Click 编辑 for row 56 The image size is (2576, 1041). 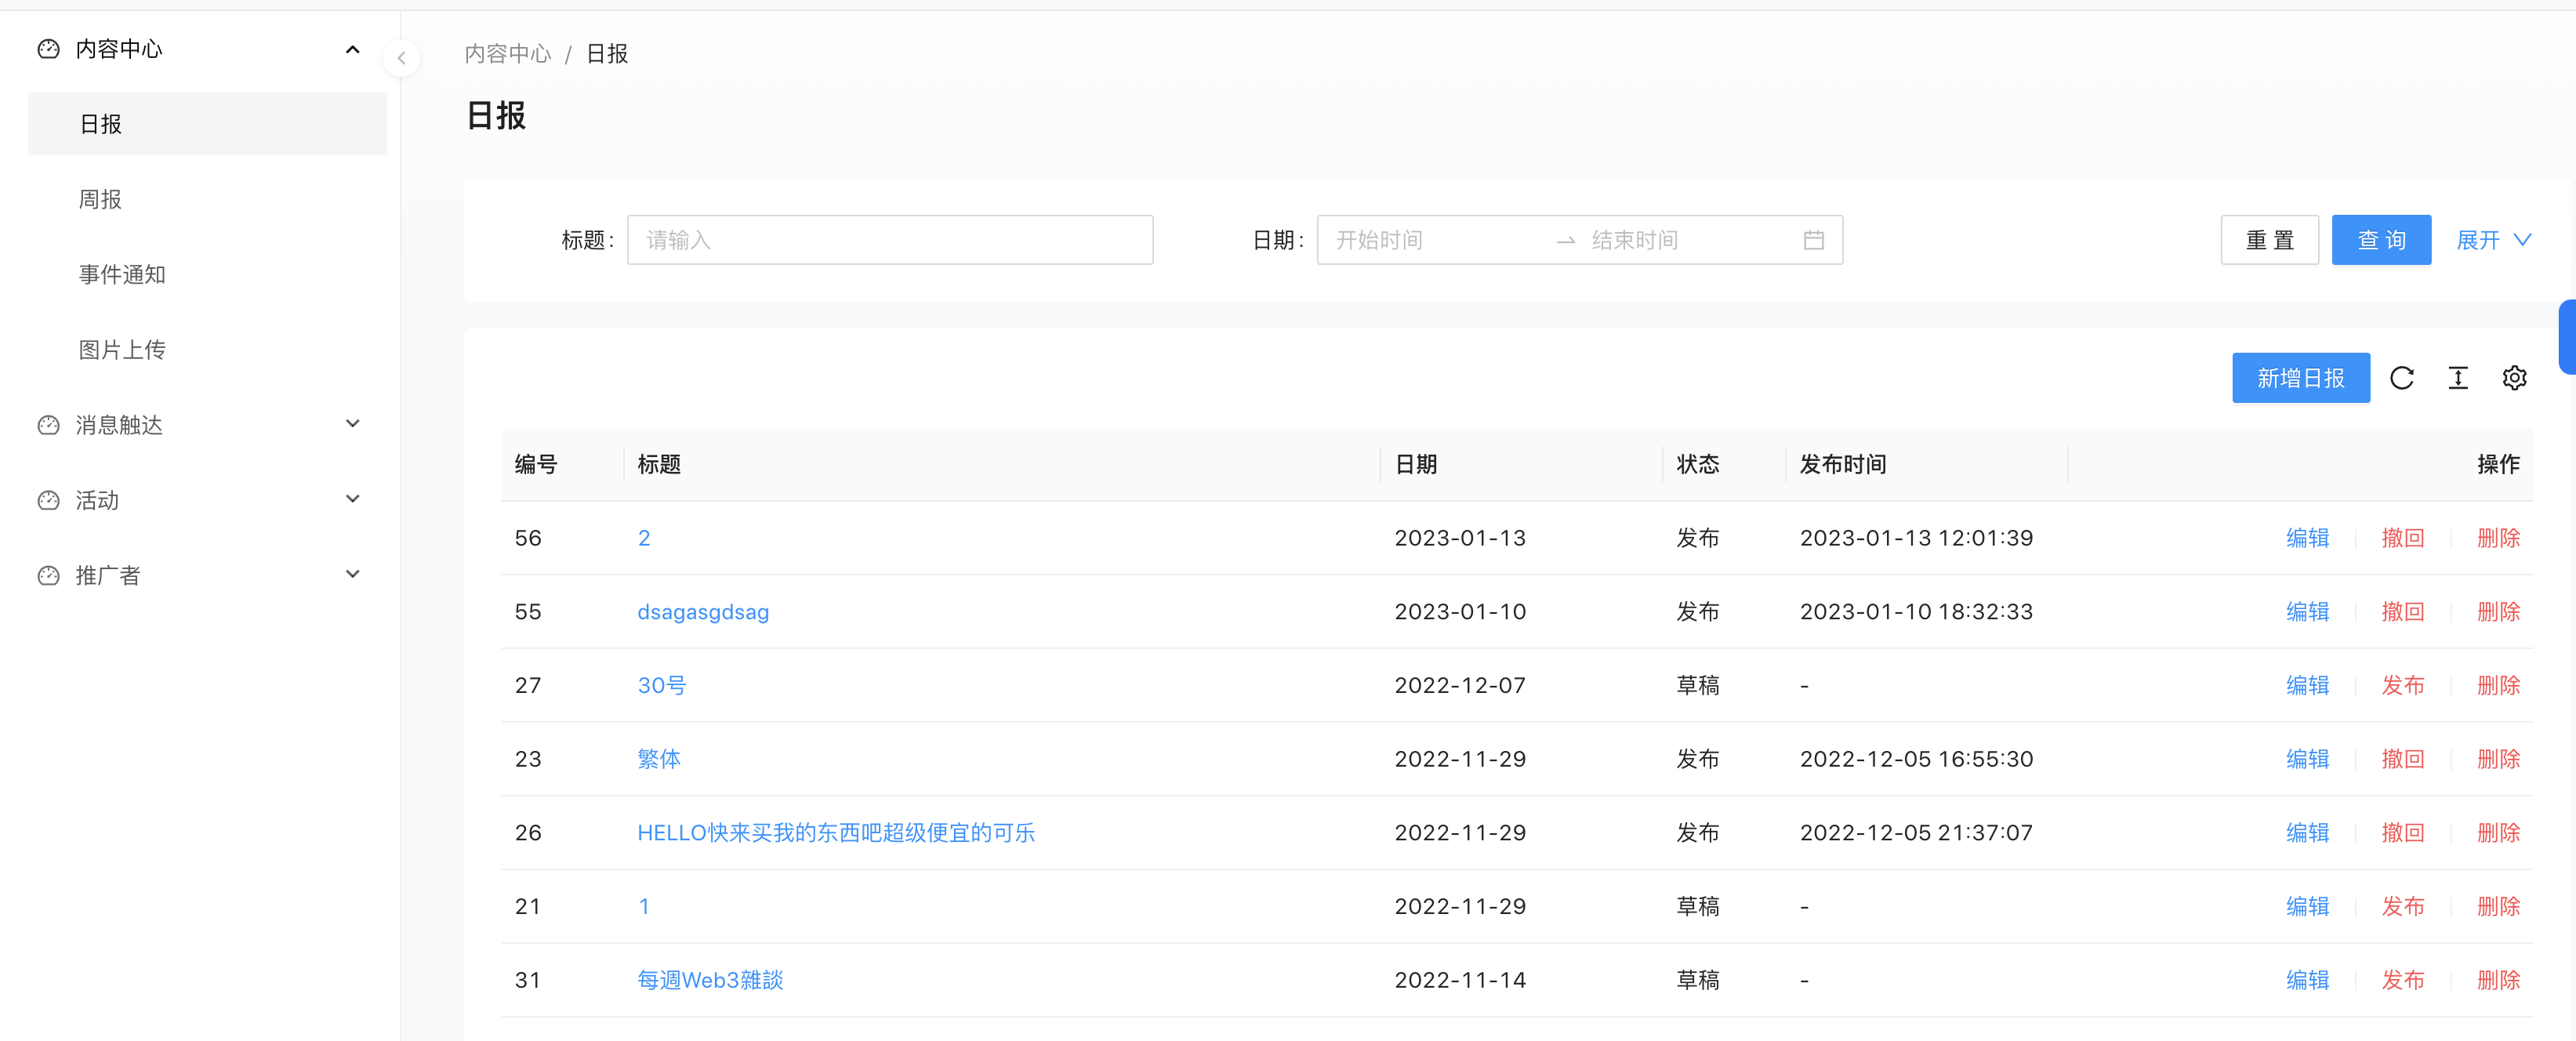2307,538
